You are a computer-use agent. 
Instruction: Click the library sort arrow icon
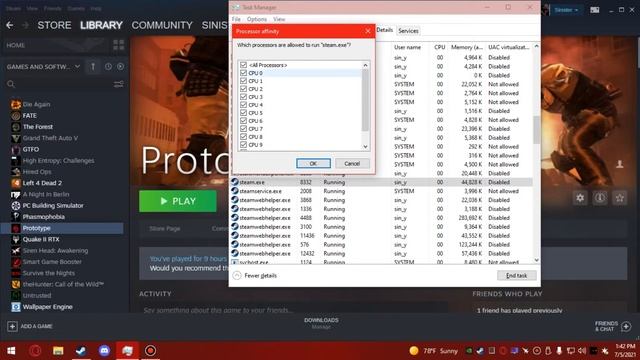(93, 67)
